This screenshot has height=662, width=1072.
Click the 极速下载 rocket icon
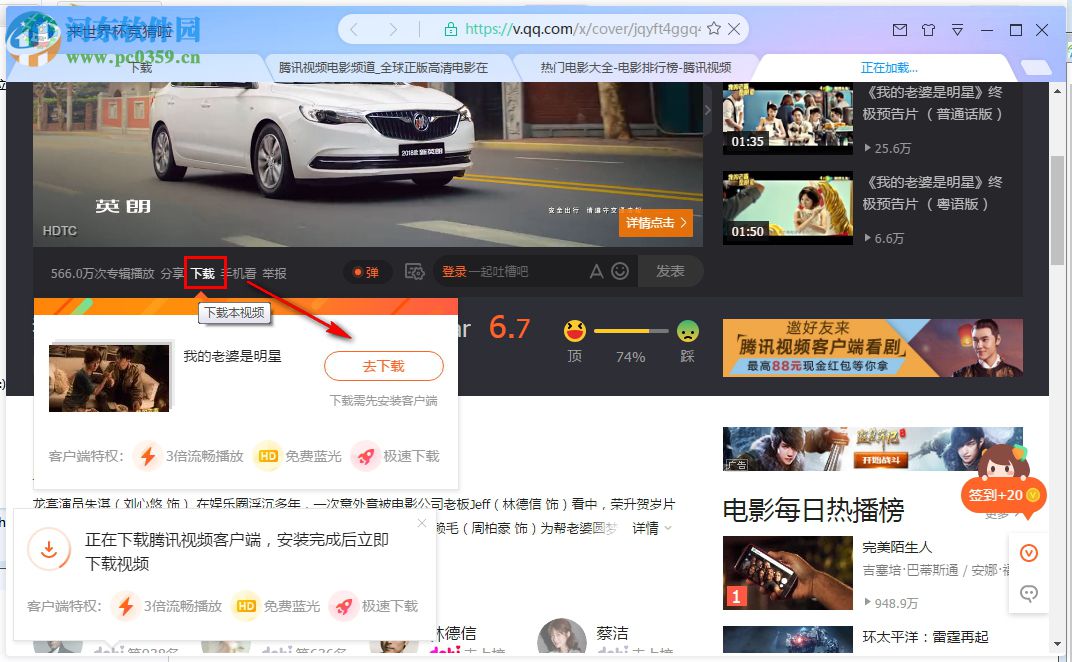coord(370,455)
